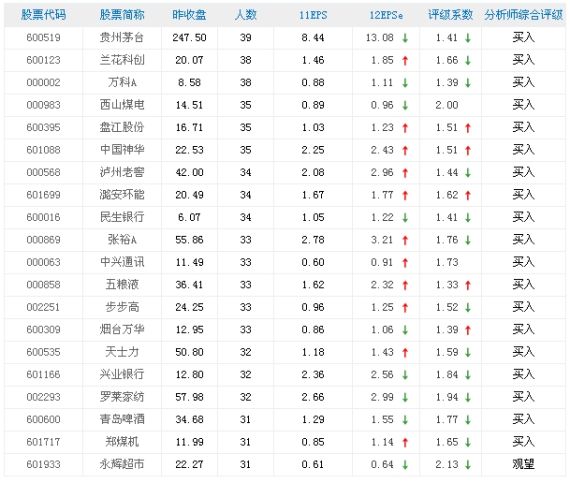The image size is (570, 483).
Task: Click red arrow next to 郑煤机's 1.14
Action: (405, 442)
